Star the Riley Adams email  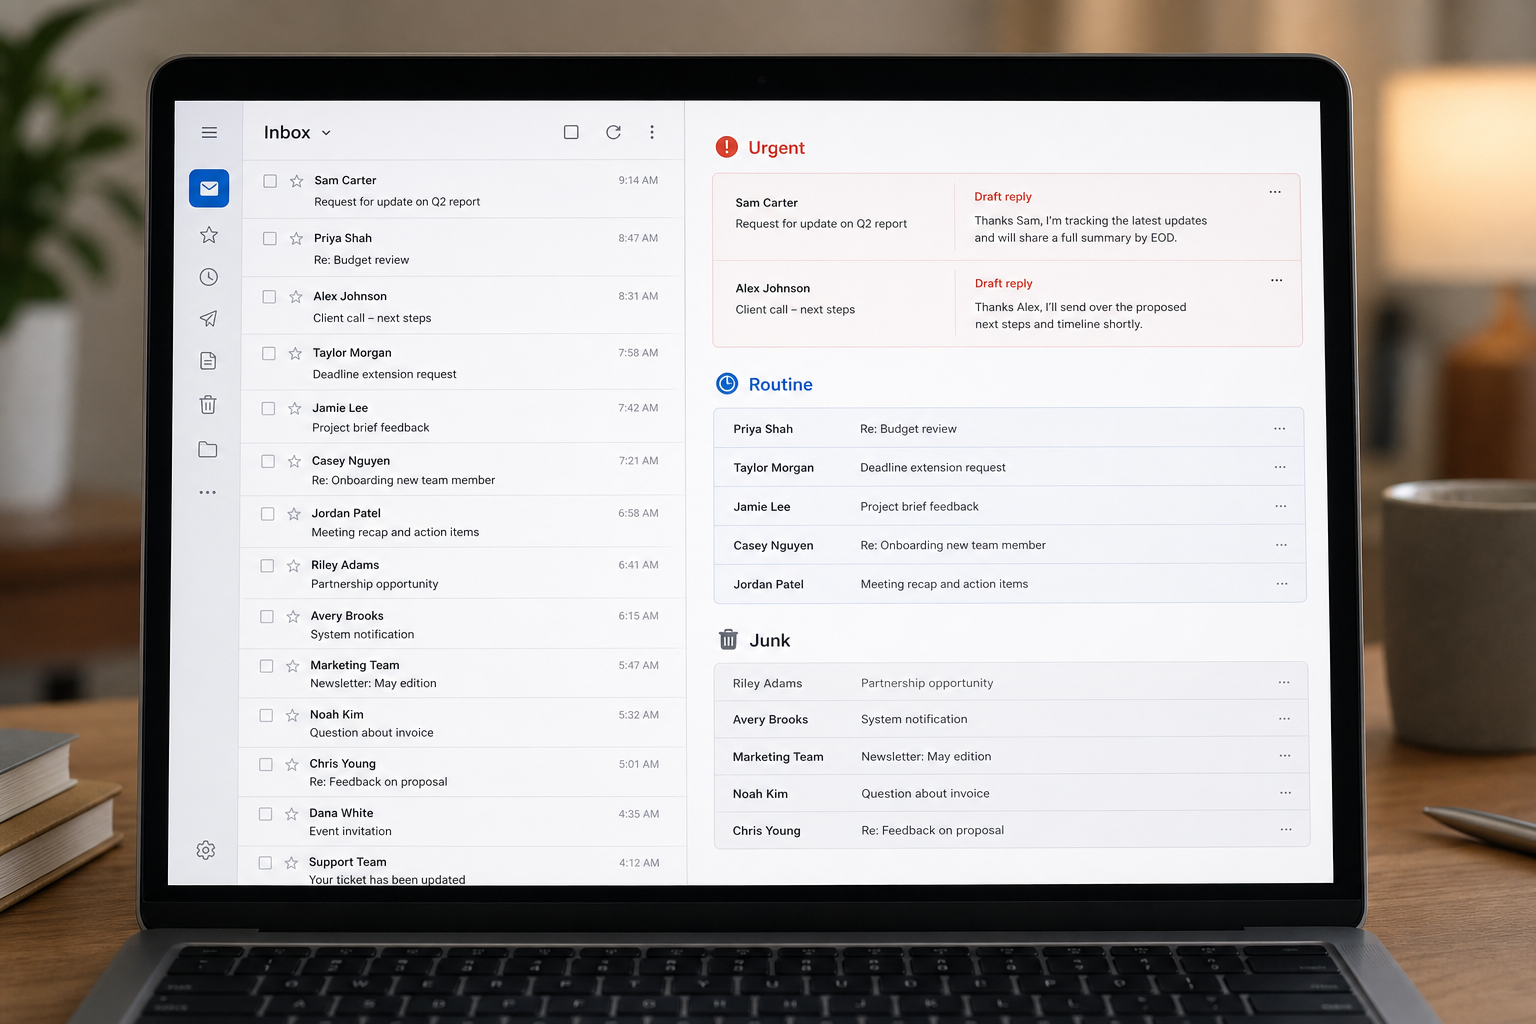[293, 566]
